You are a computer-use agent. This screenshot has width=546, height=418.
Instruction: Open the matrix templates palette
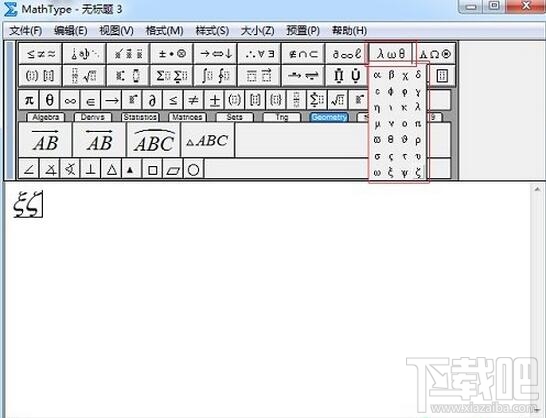442,76
